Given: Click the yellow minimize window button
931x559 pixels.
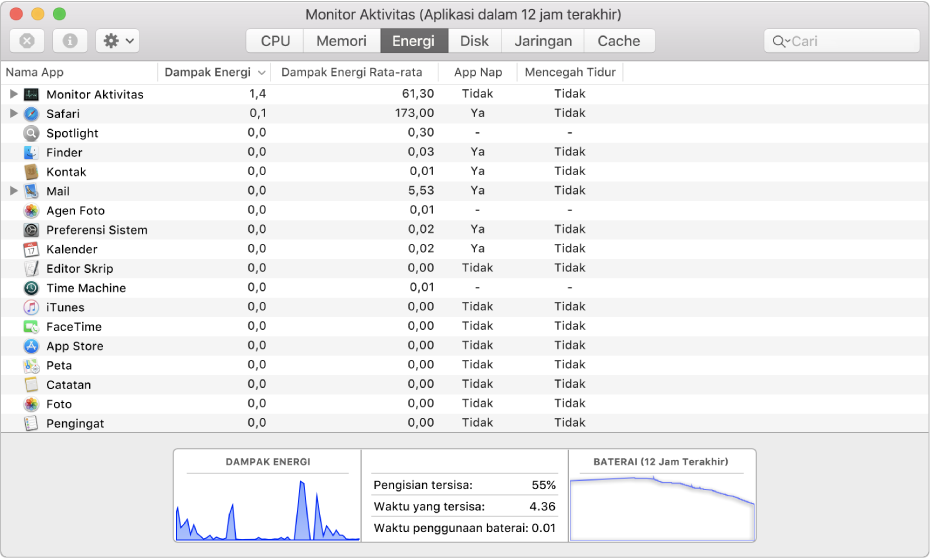Looking at the screenshot, I should (x=37, y=14).
